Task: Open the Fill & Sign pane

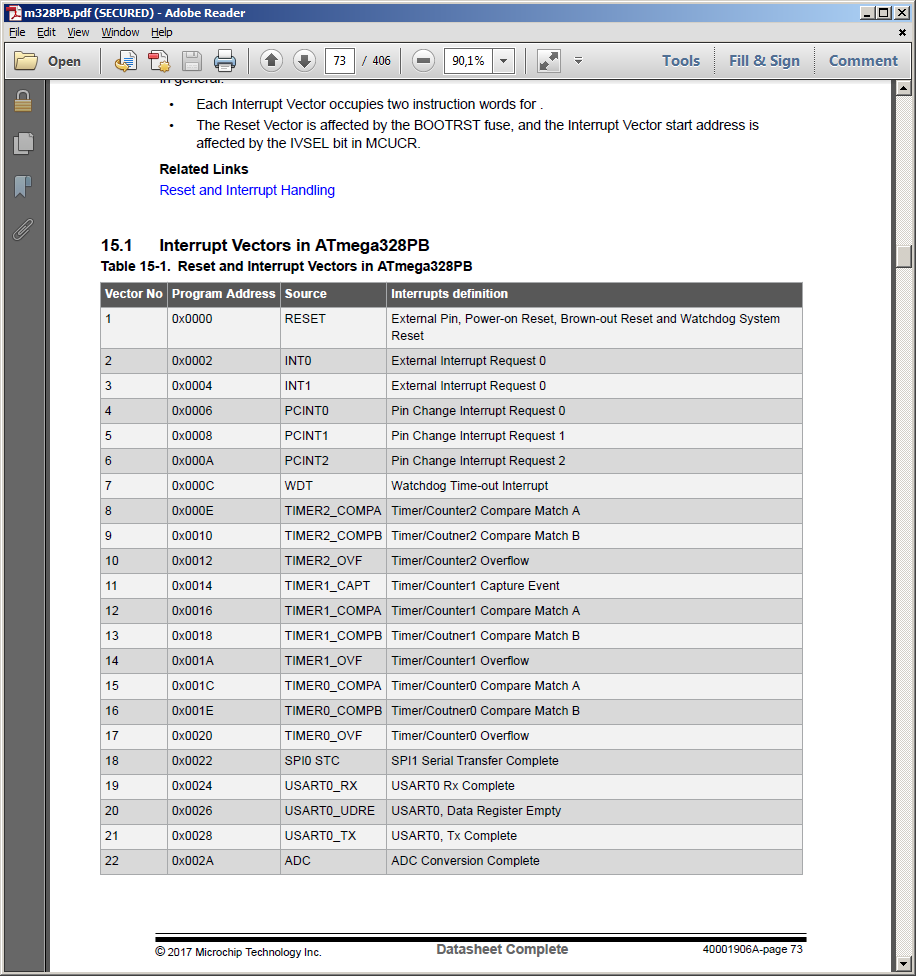Action: (764, 60)
